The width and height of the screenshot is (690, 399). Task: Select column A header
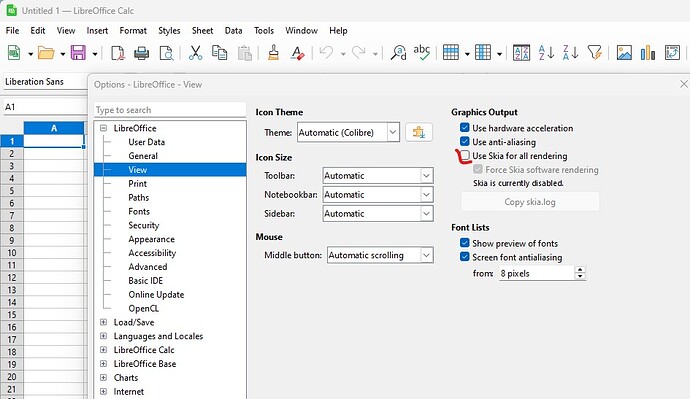54,128
